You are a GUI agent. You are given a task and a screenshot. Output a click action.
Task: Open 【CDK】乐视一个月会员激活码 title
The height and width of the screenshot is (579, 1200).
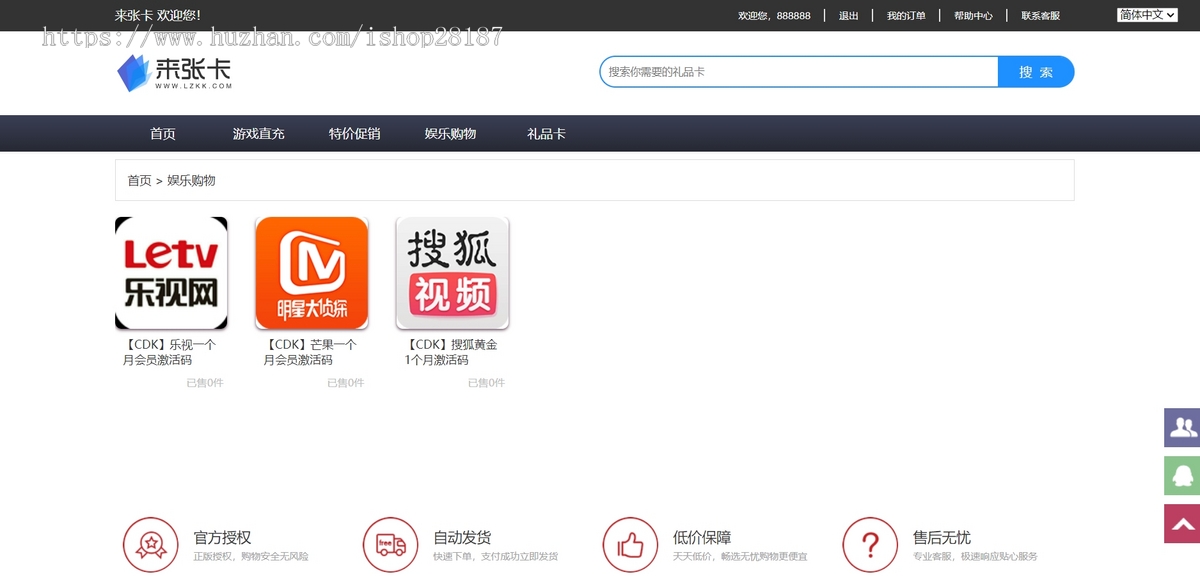[169, 352]
